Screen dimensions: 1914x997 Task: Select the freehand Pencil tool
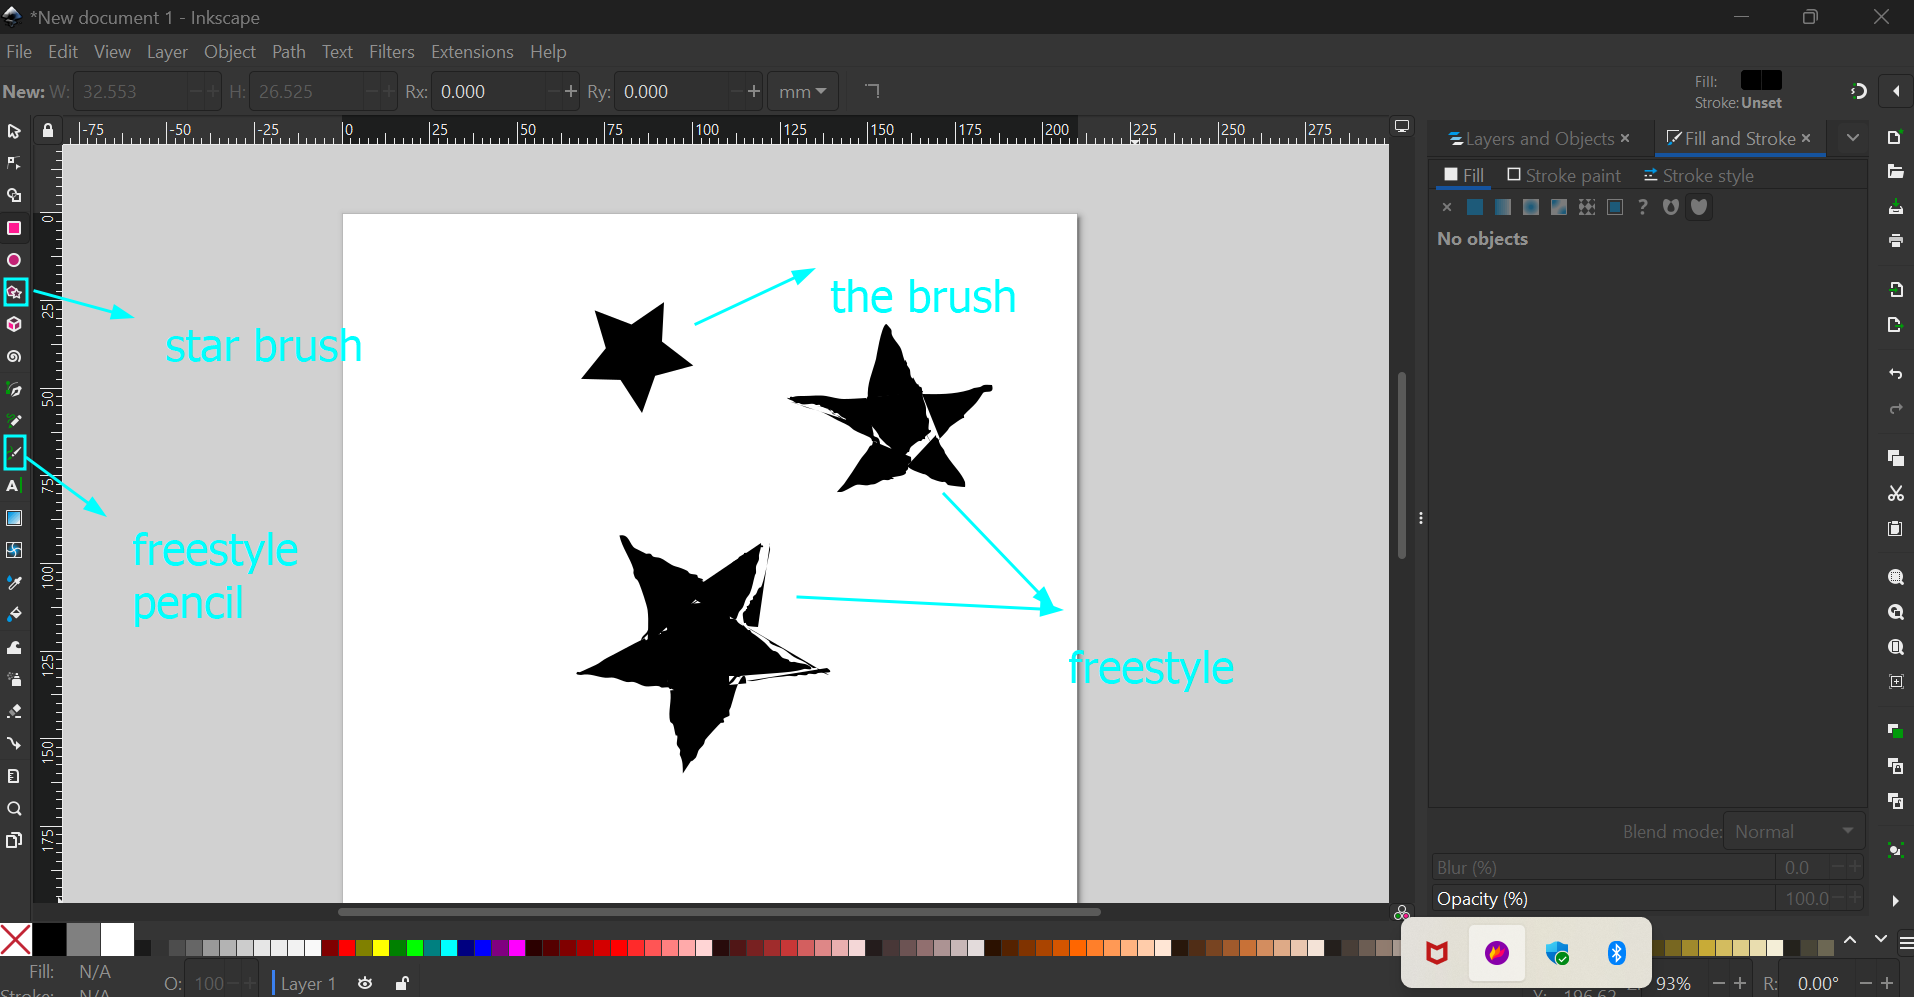pyautogui.click(x=14, y=421)
